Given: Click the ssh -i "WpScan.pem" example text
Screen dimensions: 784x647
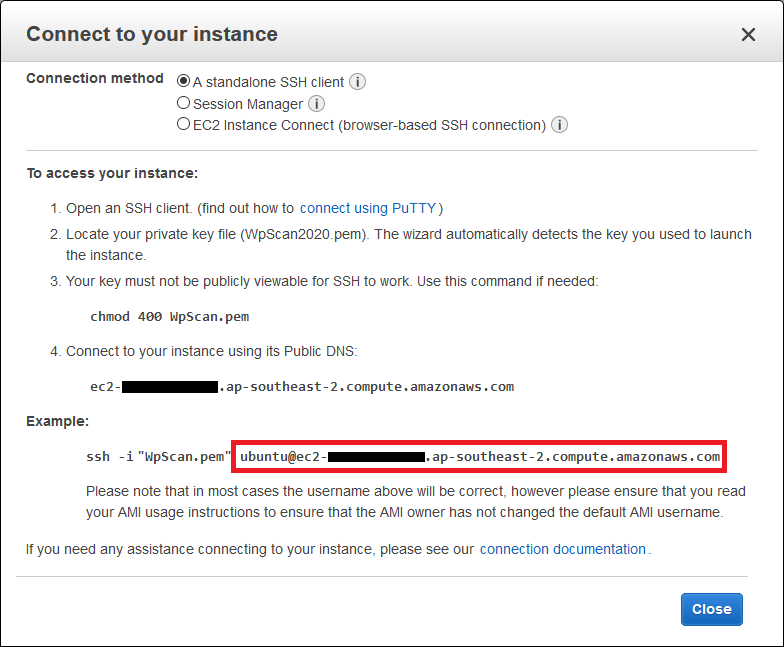Looking at the screenshot, I should click(158, 456).
